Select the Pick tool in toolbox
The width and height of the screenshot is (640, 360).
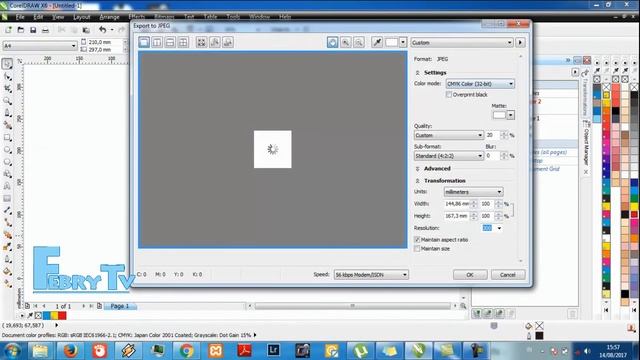7,64
